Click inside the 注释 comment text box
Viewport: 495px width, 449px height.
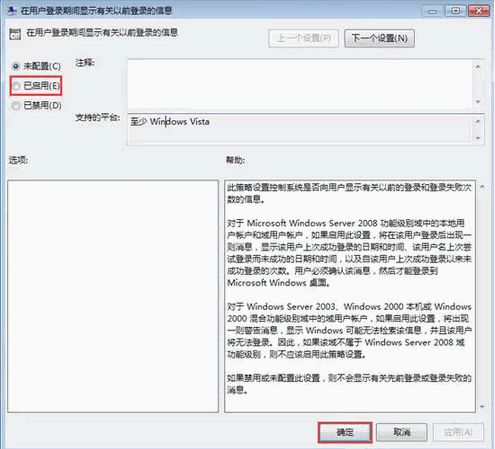[299, 84]
